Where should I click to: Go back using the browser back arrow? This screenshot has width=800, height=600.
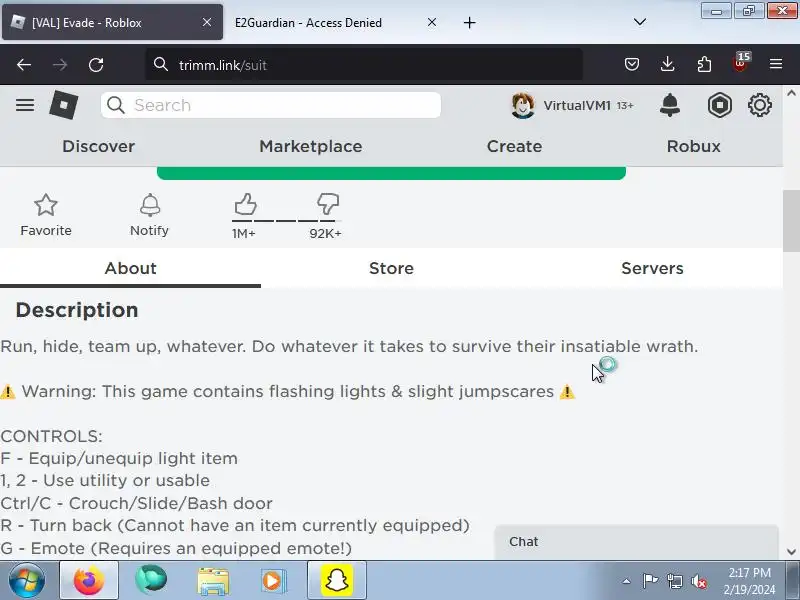tap(24, 65)
